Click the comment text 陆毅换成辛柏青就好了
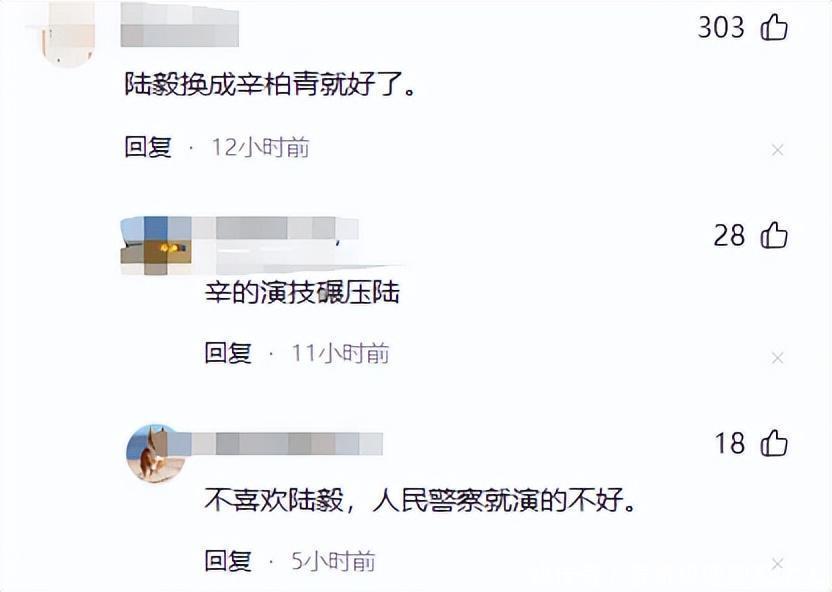Screen dimensions: 832x592 click(x=270, y=84)
